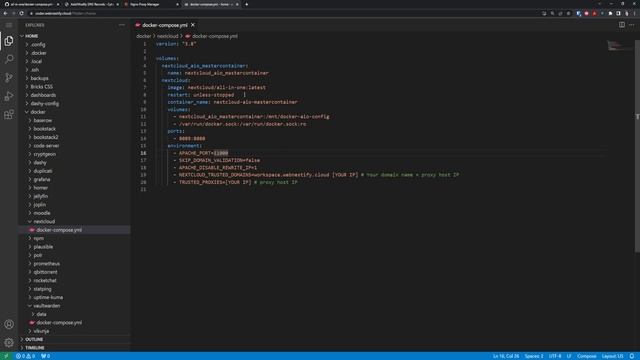
Task: Open the Search view in activity bar
Action: (9, 59)
